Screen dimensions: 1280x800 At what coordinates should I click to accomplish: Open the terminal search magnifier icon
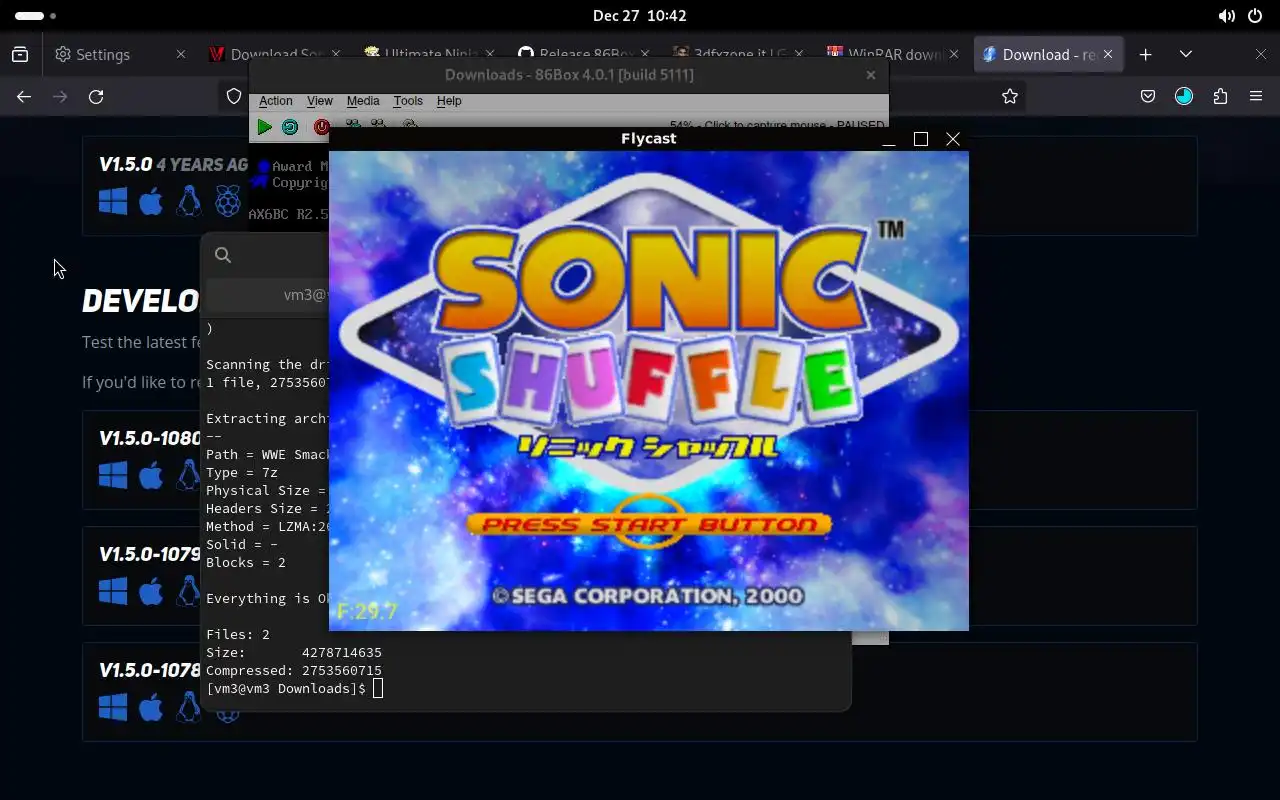point(223,255)
